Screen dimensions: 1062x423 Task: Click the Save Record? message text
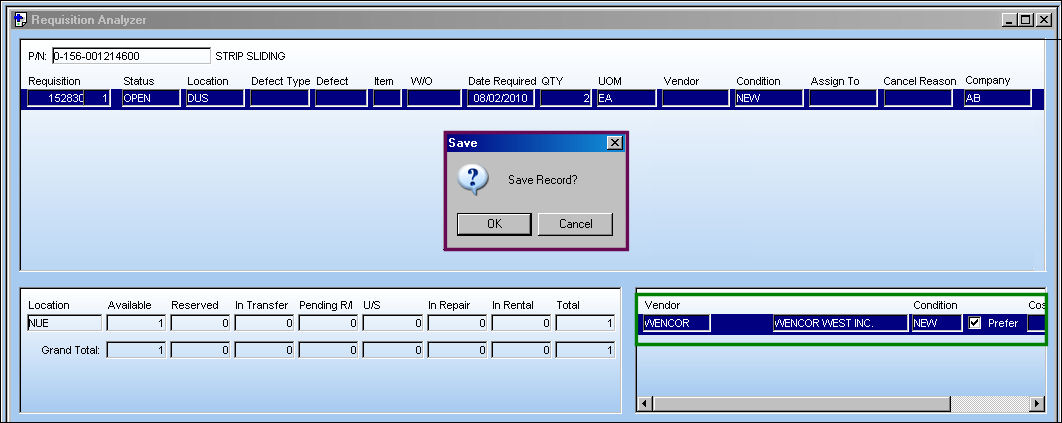543,181
